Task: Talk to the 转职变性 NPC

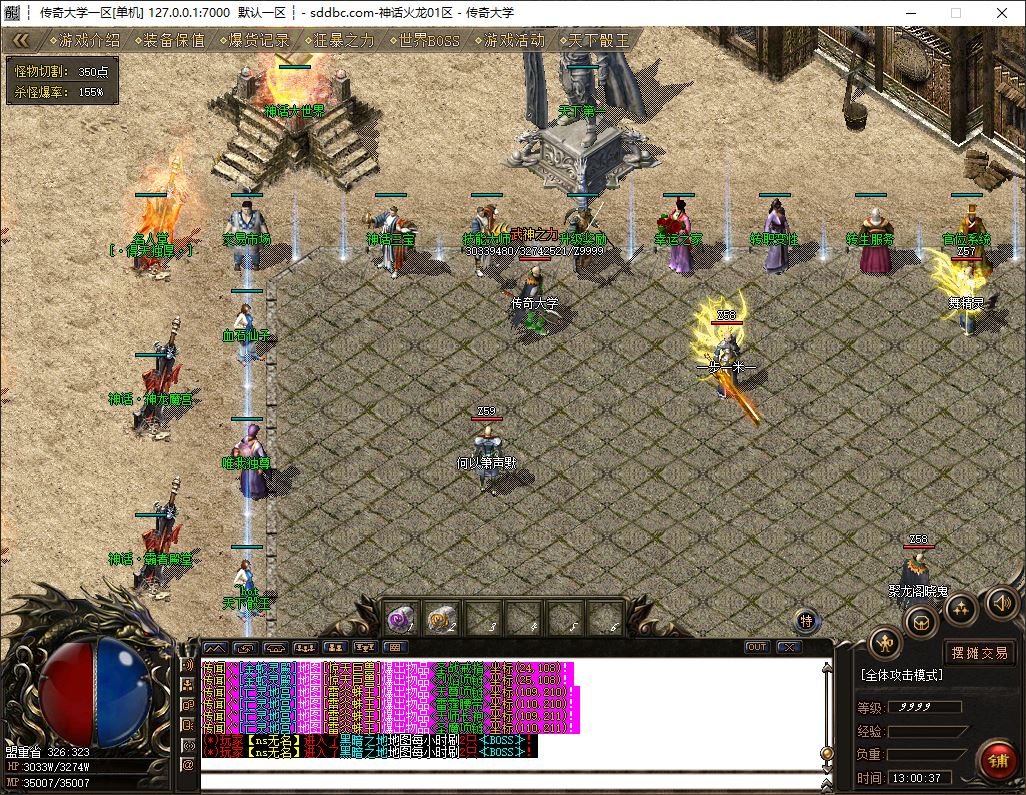Action: [775, 237]
